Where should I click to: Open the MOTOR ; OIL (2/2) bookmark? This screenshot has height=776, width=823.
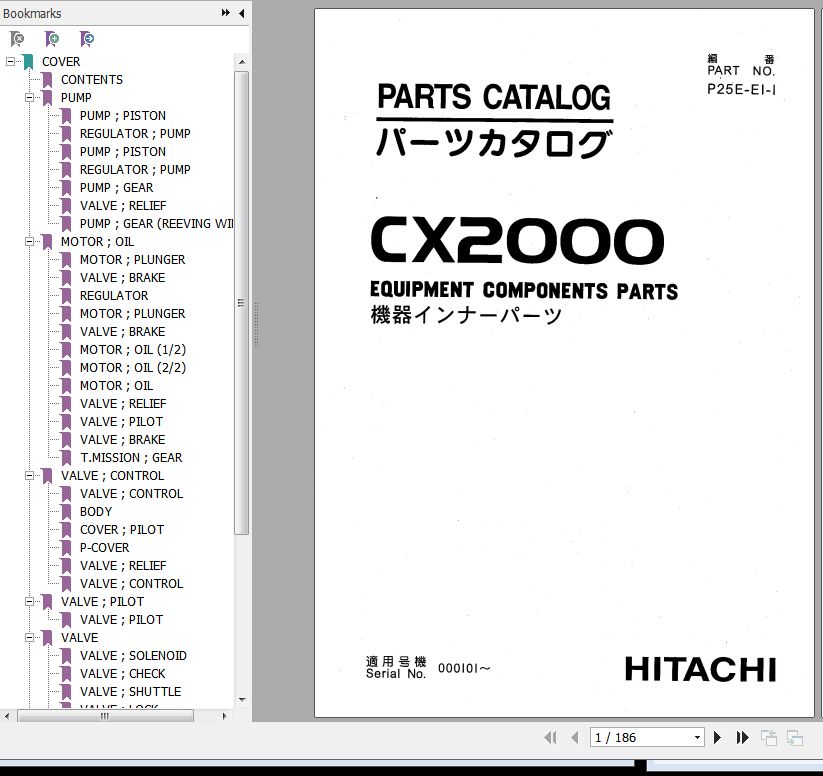(133, 368)
